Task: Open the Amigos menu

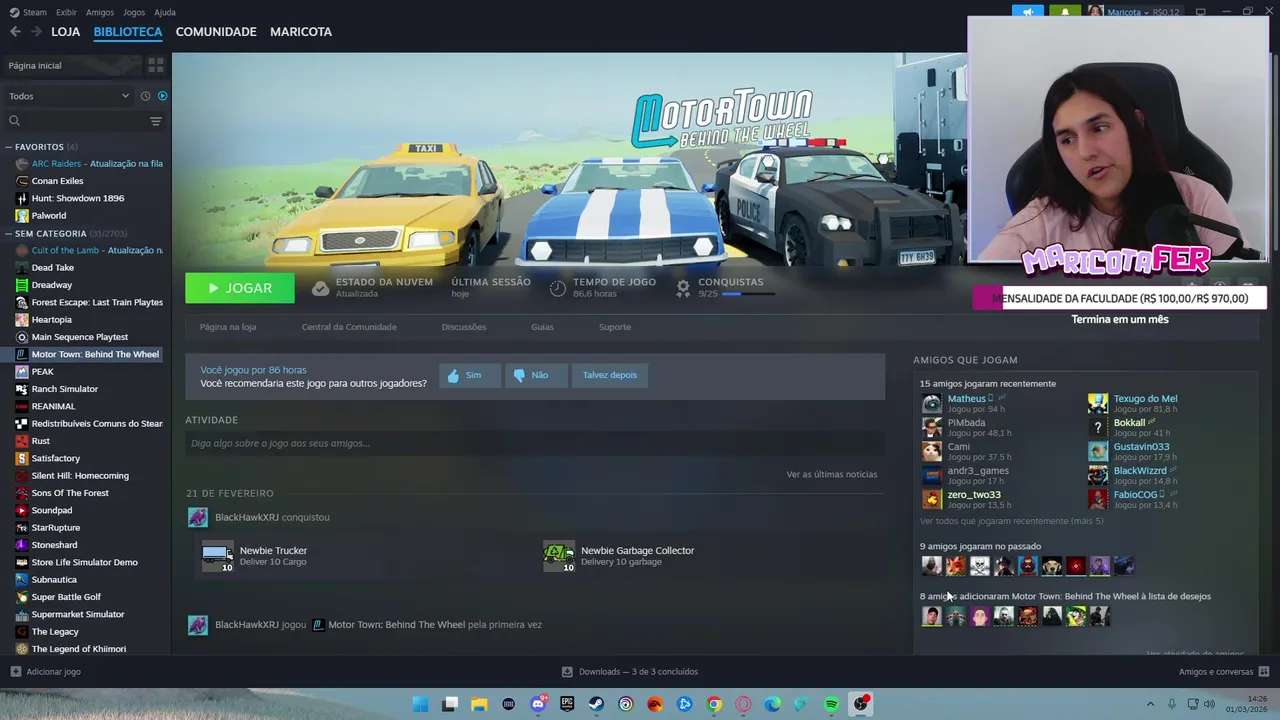Action: pos(100,12)
